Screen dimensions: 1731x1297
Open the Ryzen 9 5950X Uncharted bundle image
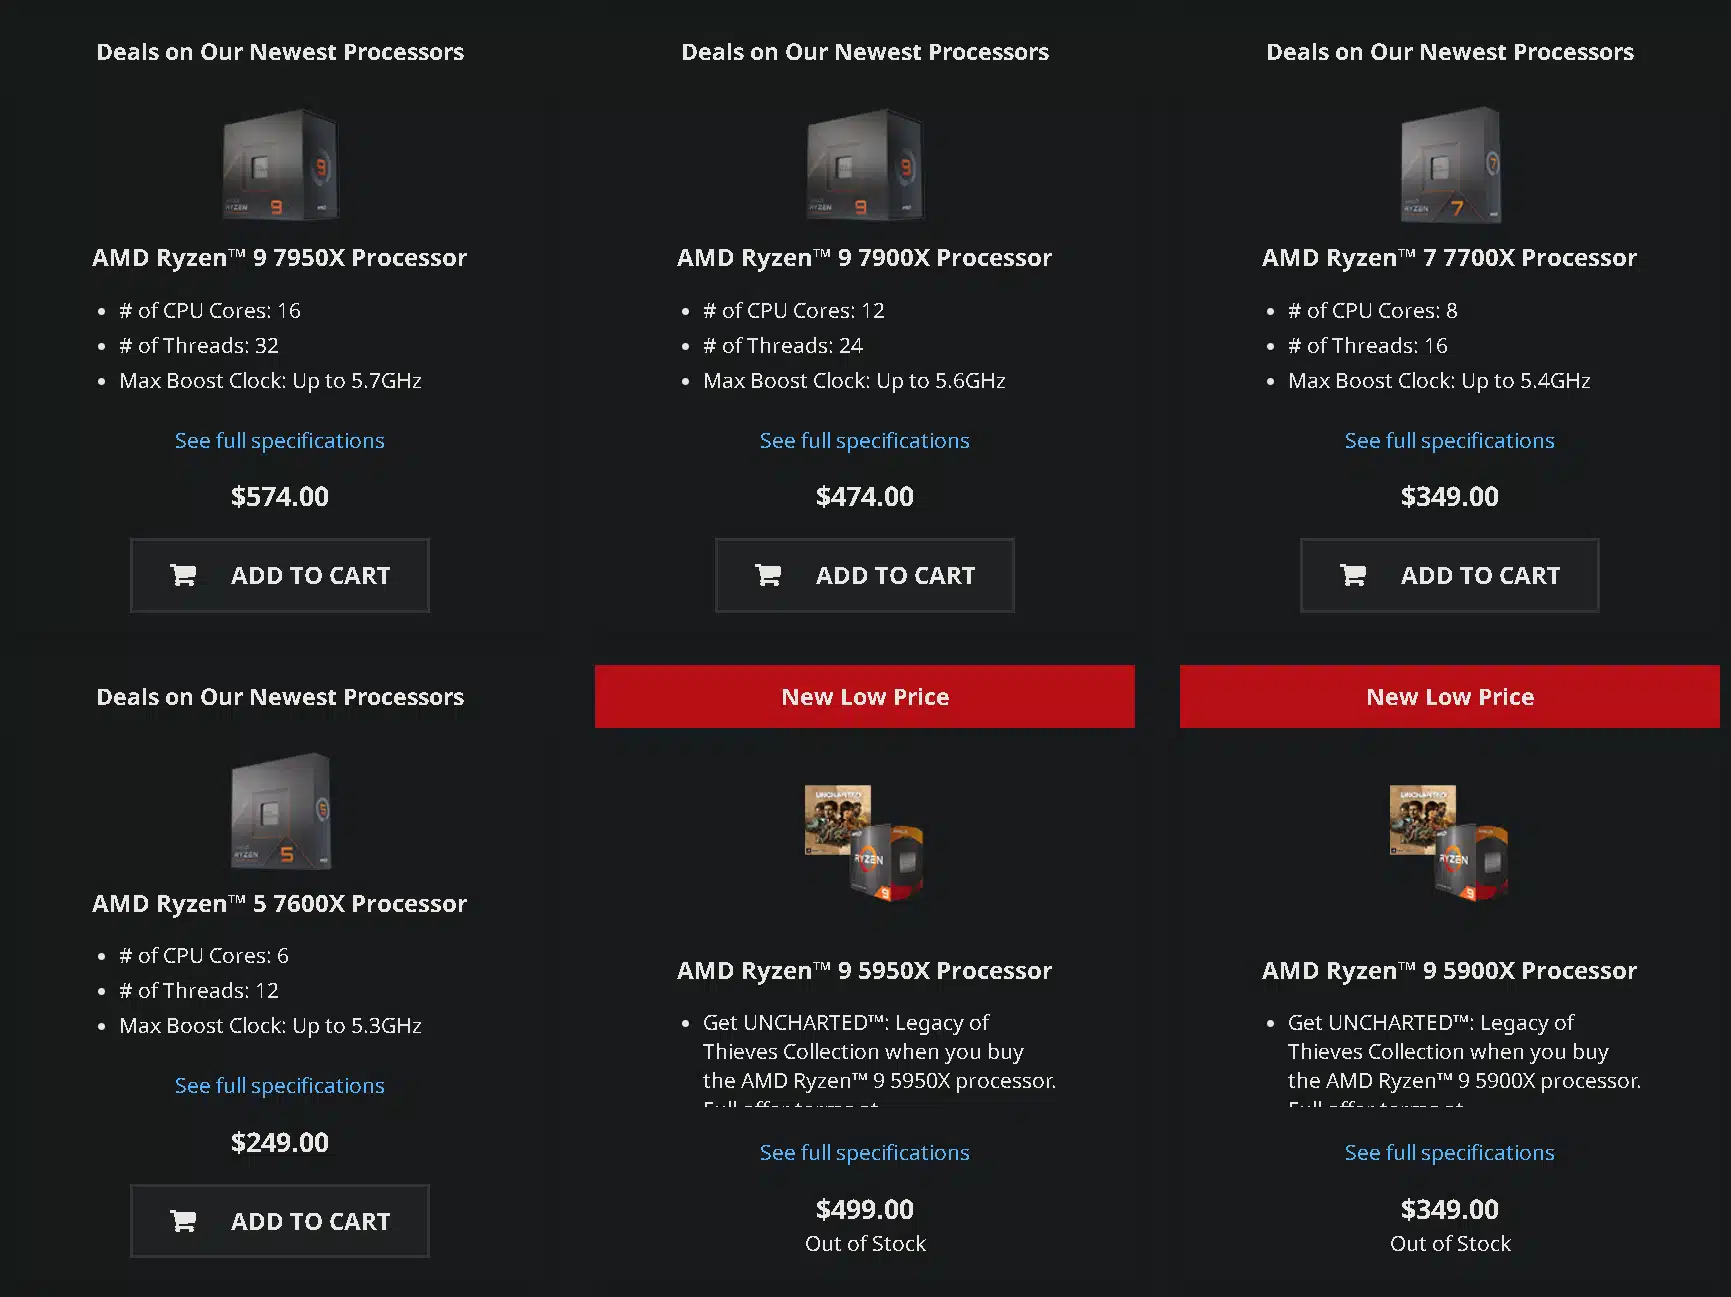click(x=865, y=842)
